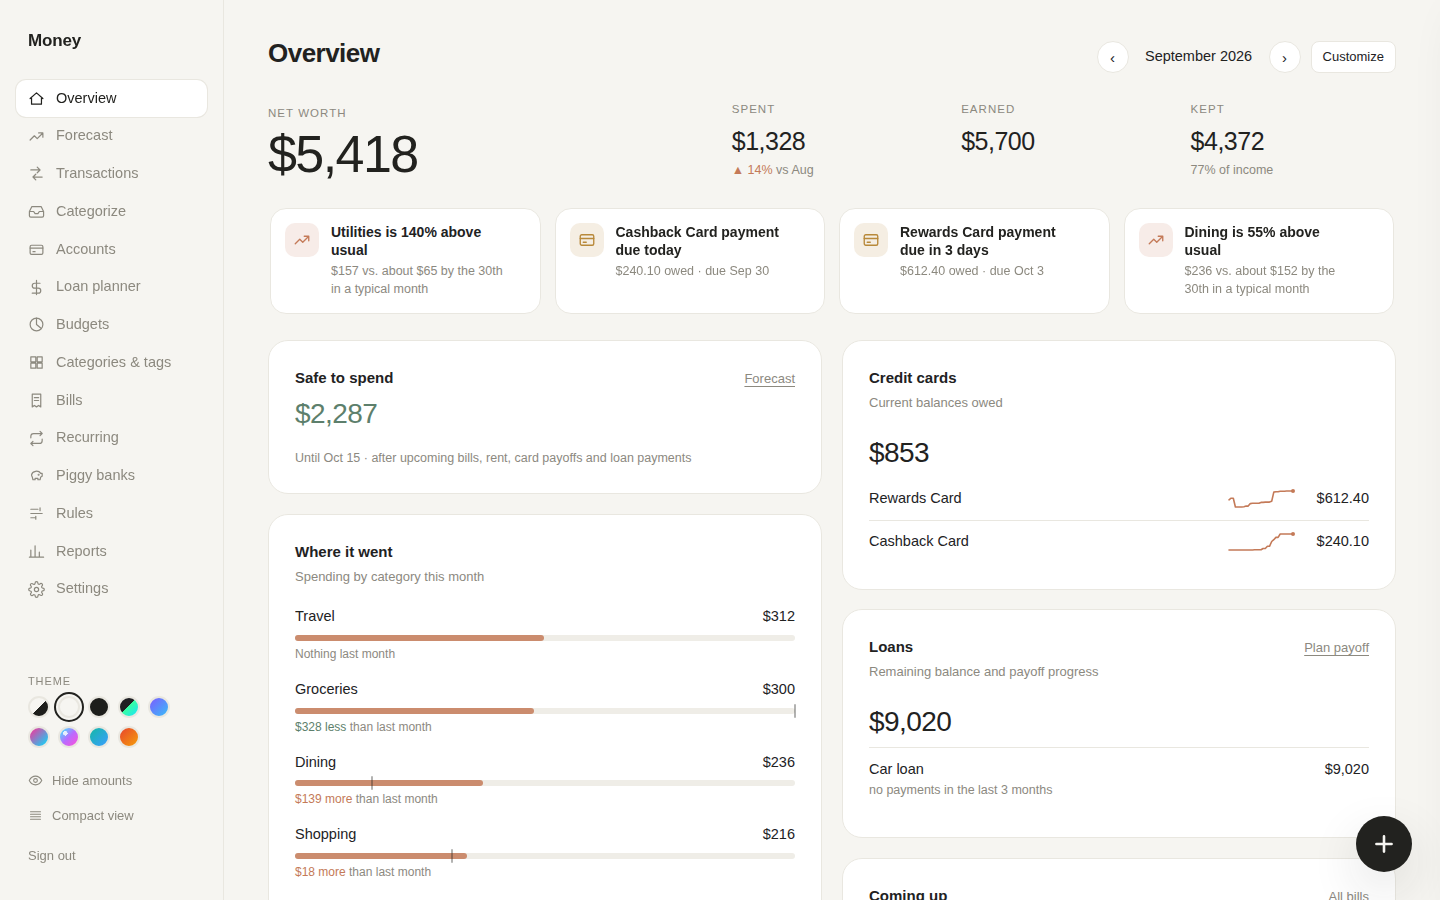Click the Settings gear icon

(x=37, y=589)
